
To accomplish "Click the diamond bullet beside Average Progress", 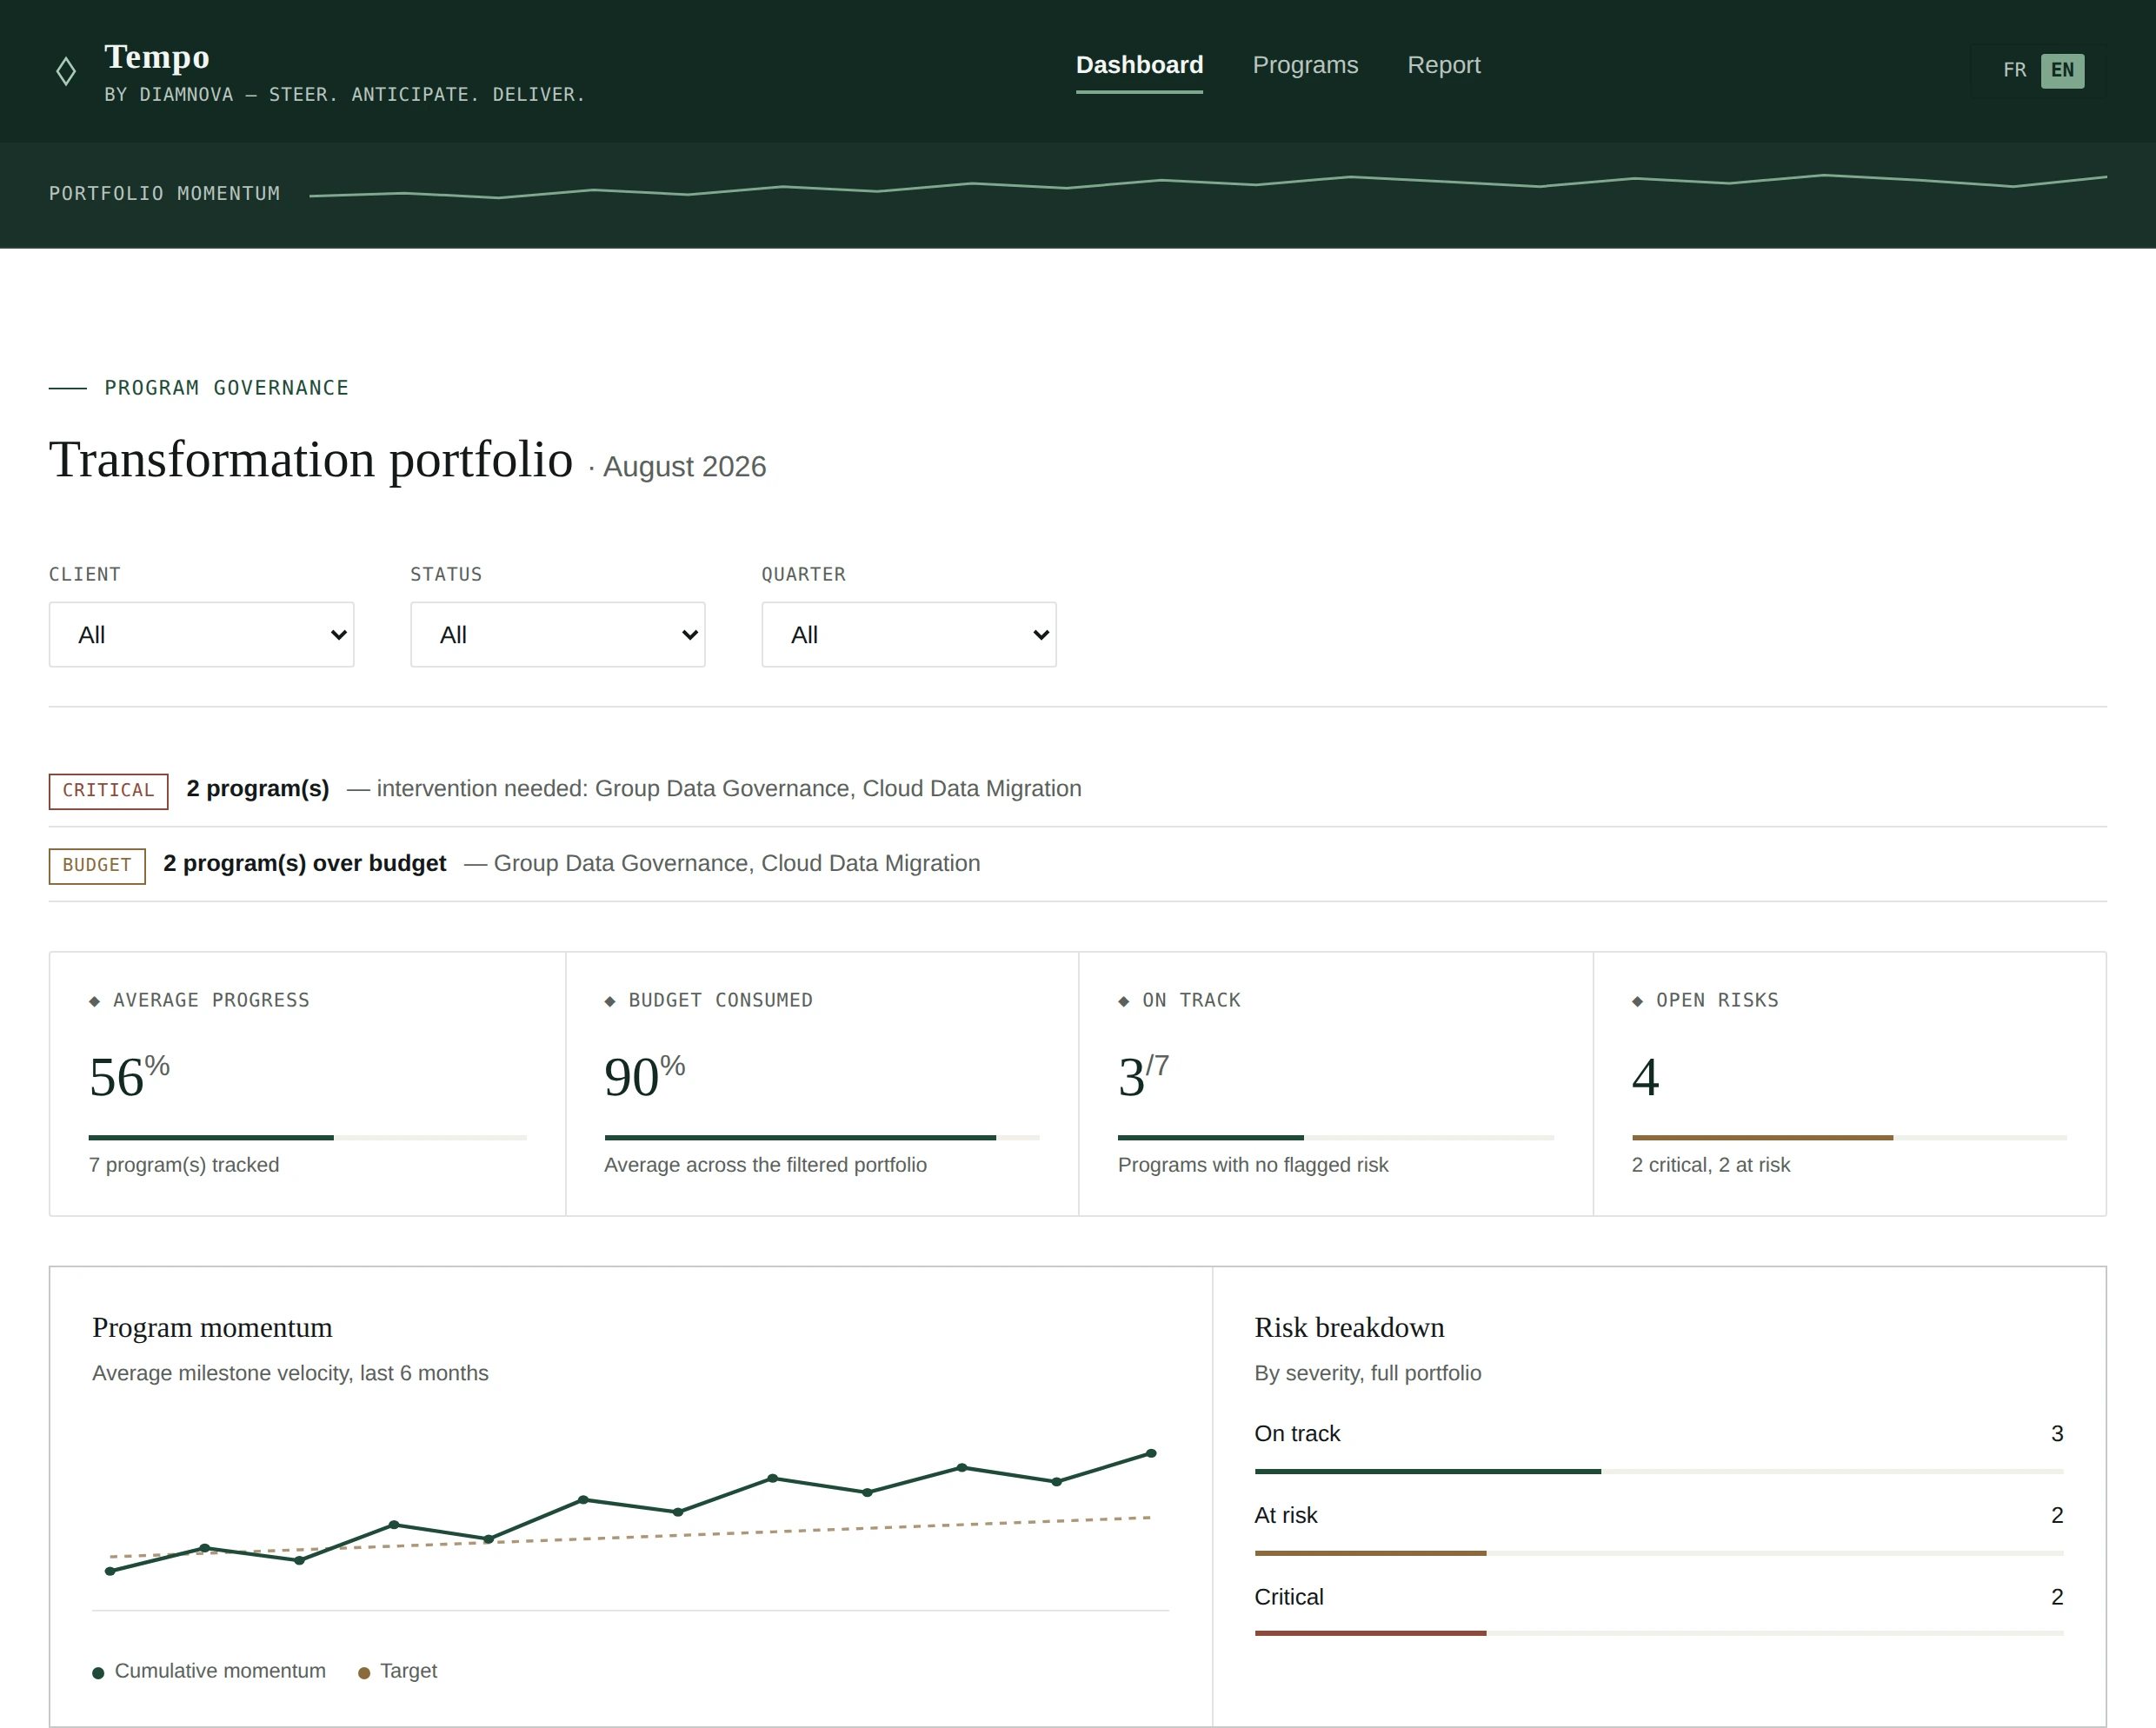I will point(95,1001).
